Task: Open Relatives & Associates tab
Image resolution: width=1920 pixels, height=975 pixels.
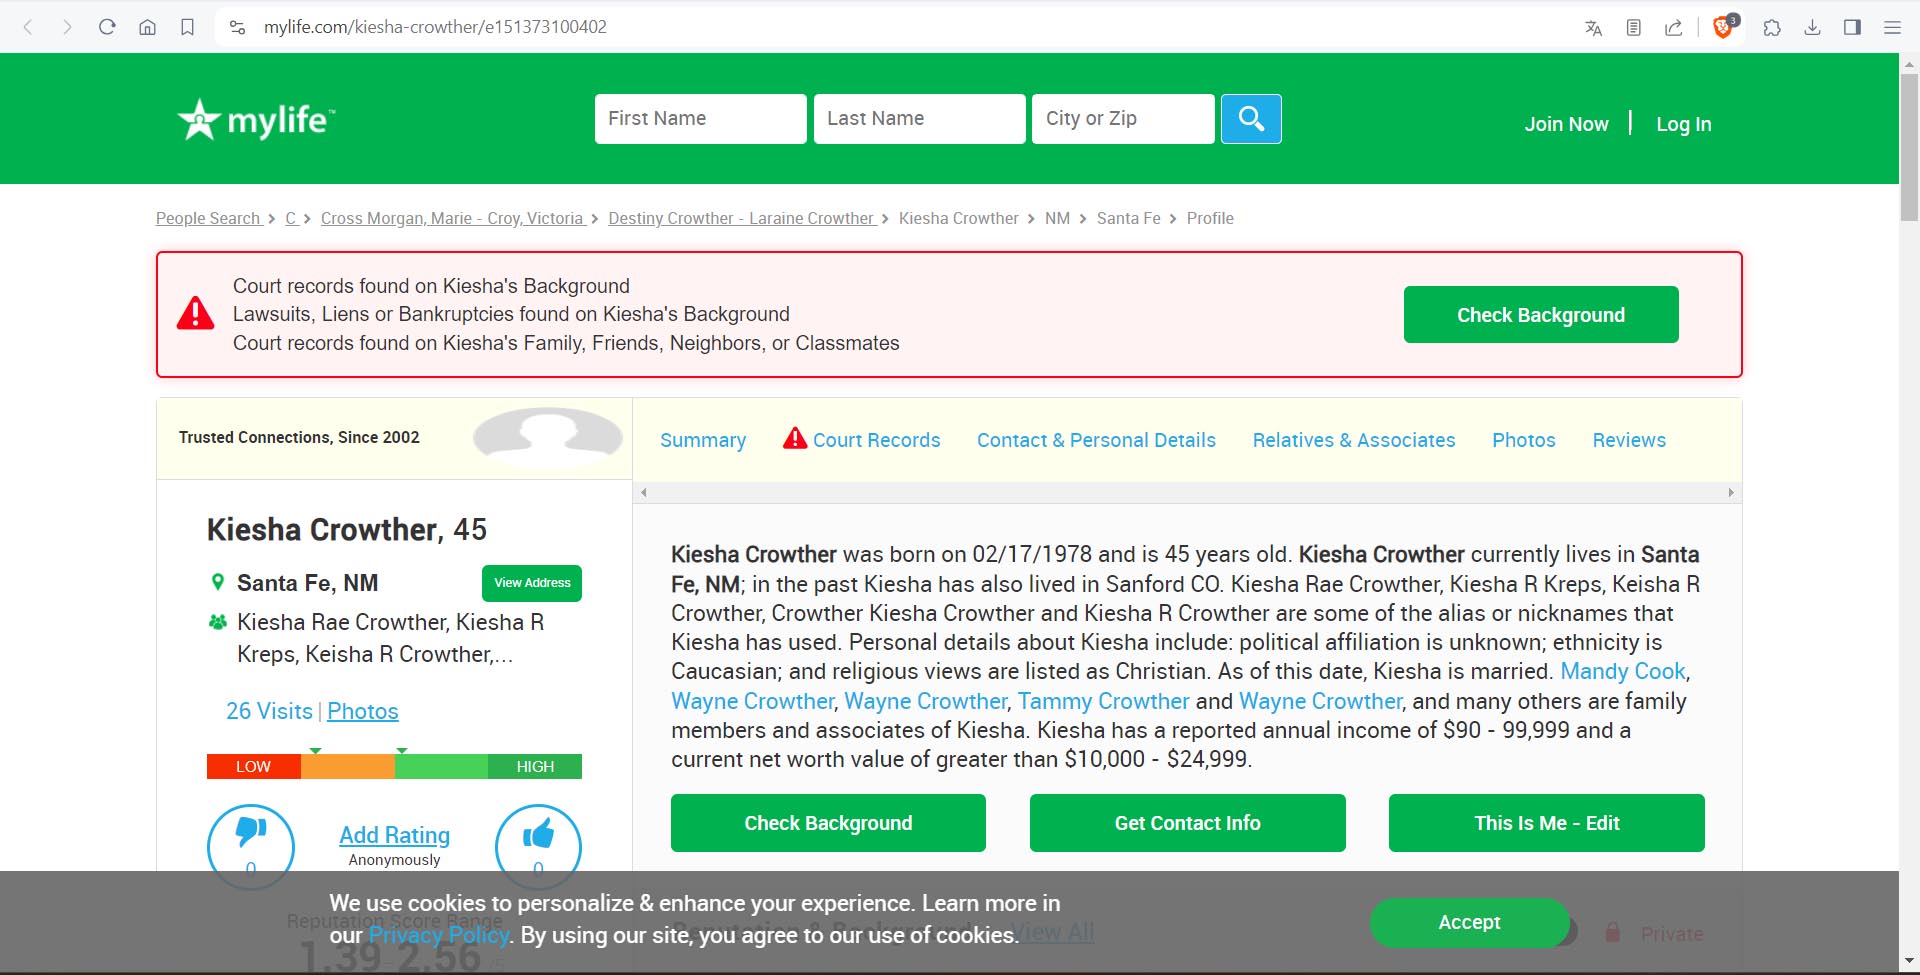Action: 1354,440
